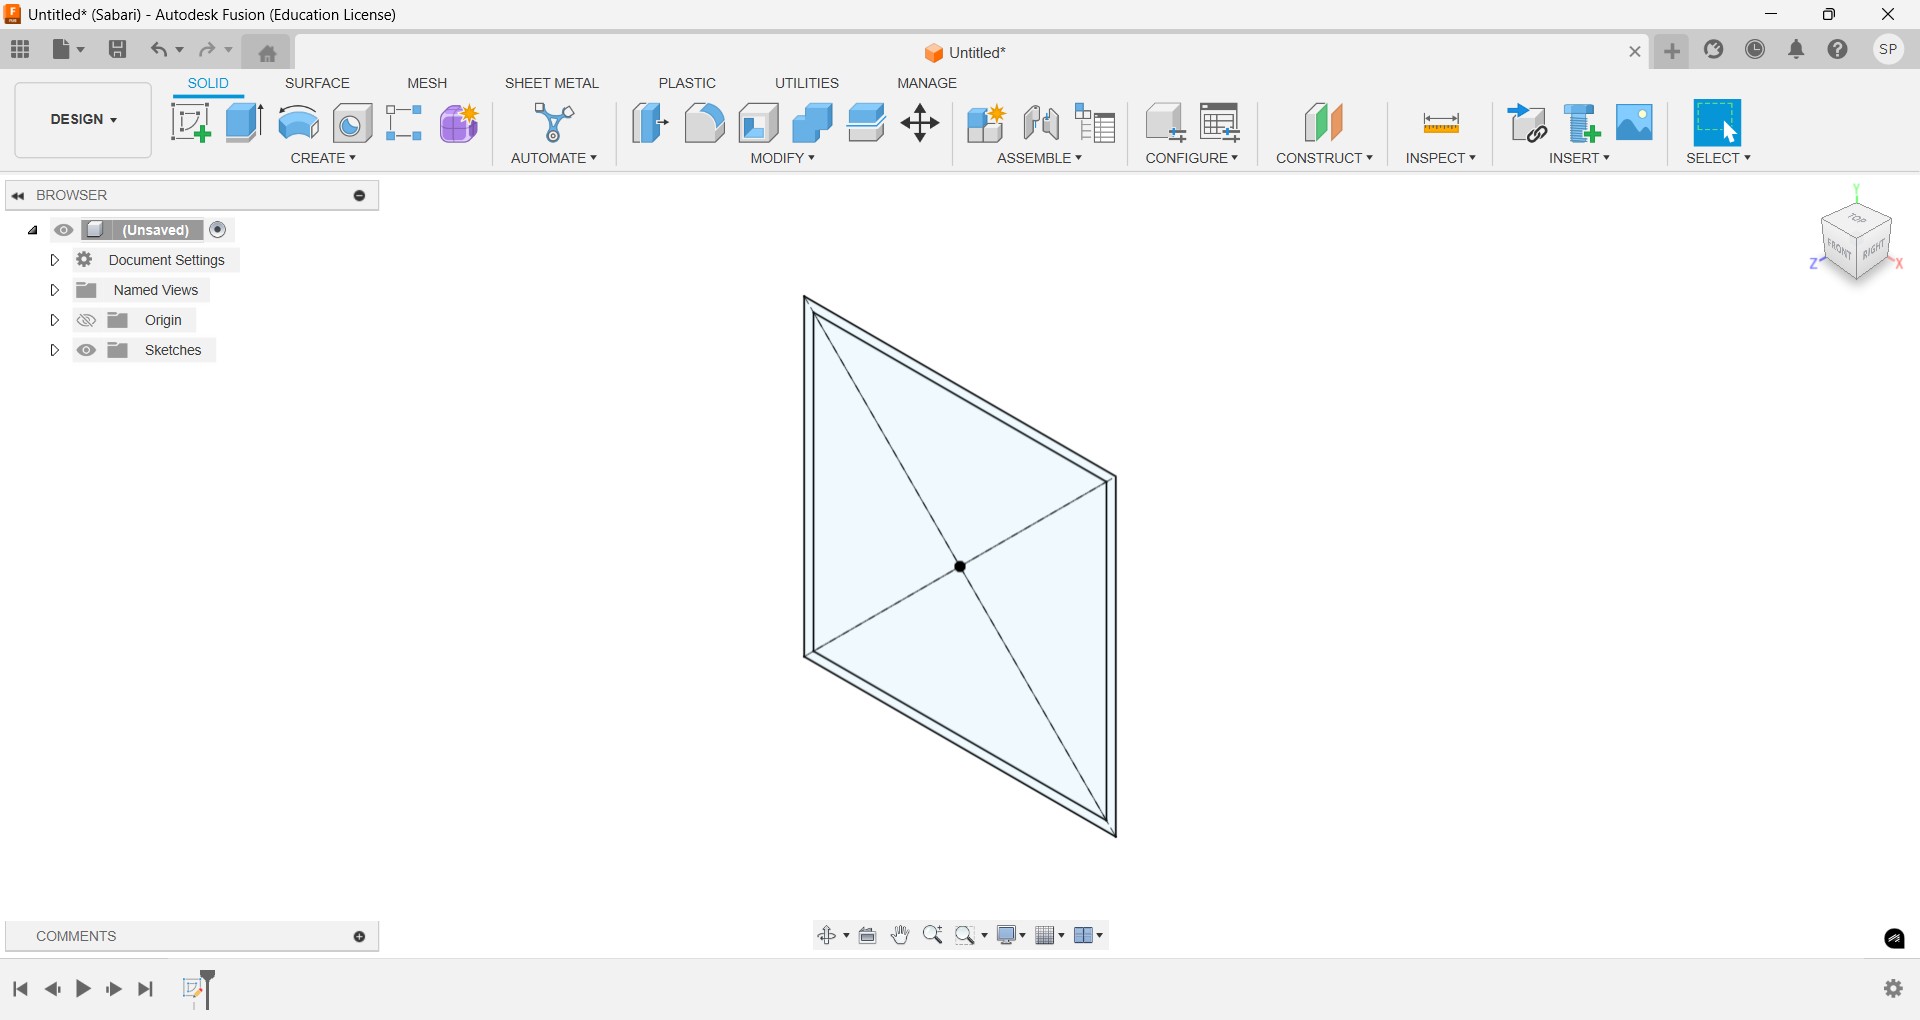Switch to the SURFACE tab
1920x1020 pixels.
tap(317, 83)
